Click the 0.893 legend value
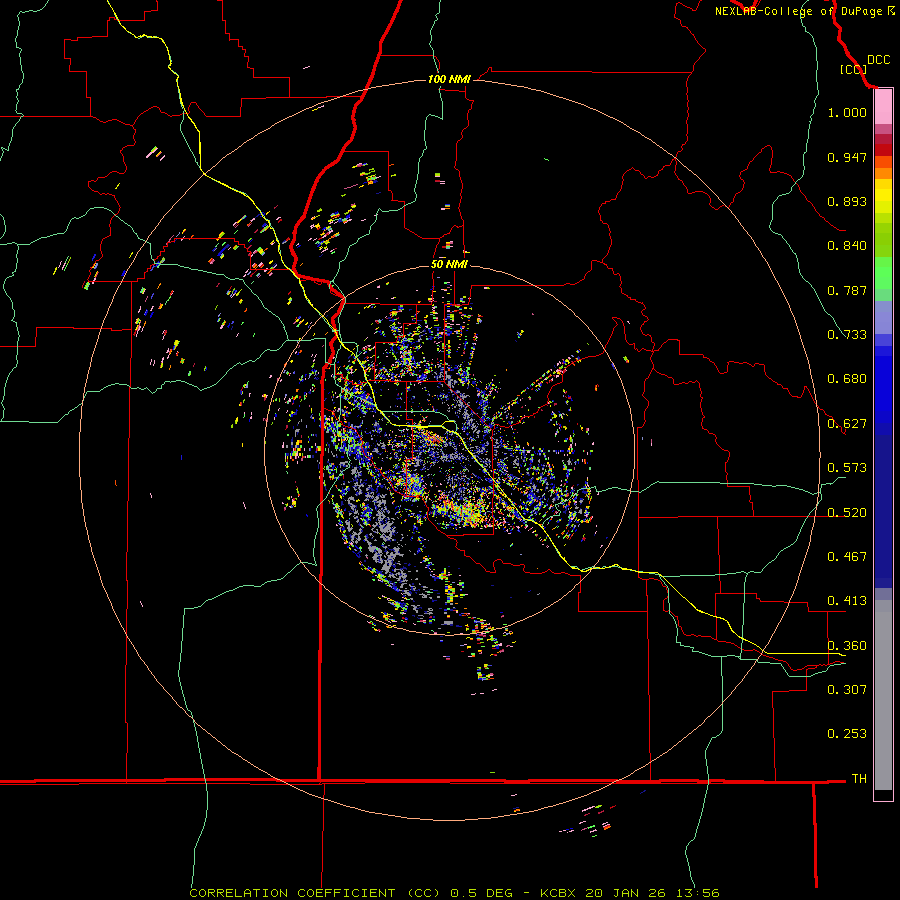900x900 pixels. point(847,201)
